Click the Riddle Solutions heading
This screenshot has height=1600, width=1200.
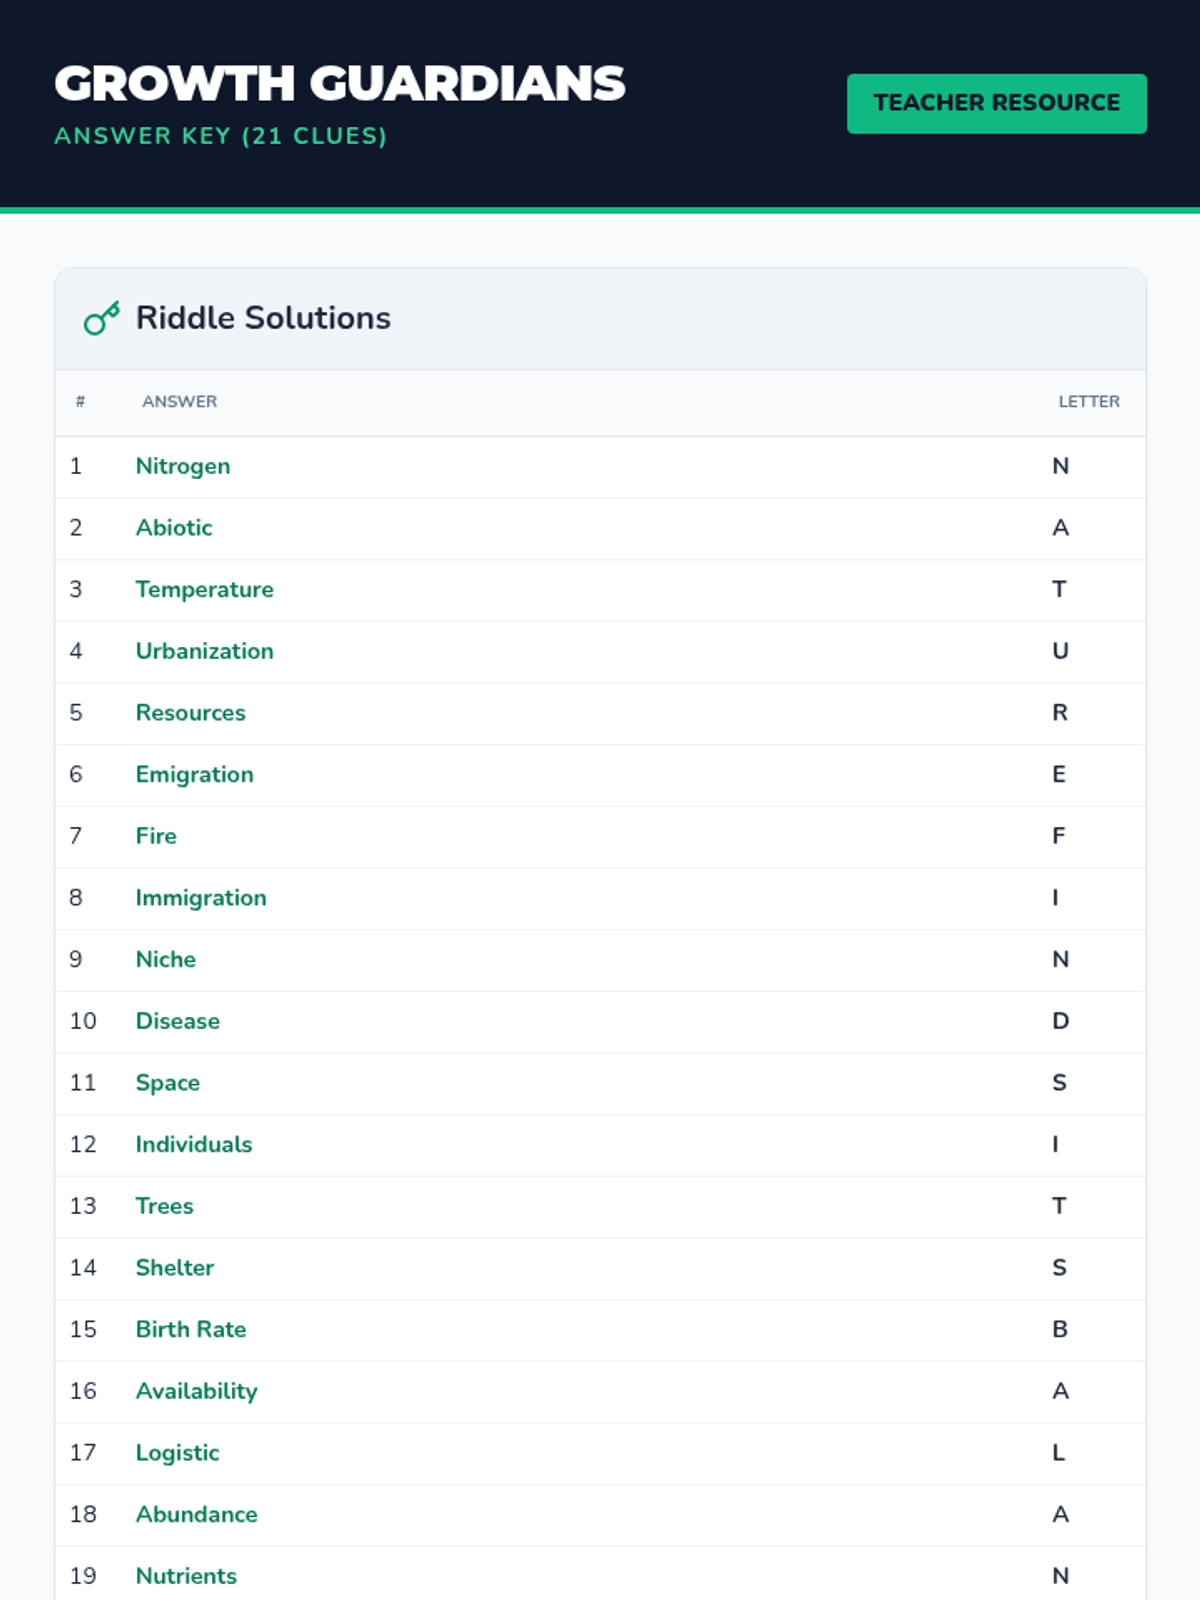[x=263, y=318]
